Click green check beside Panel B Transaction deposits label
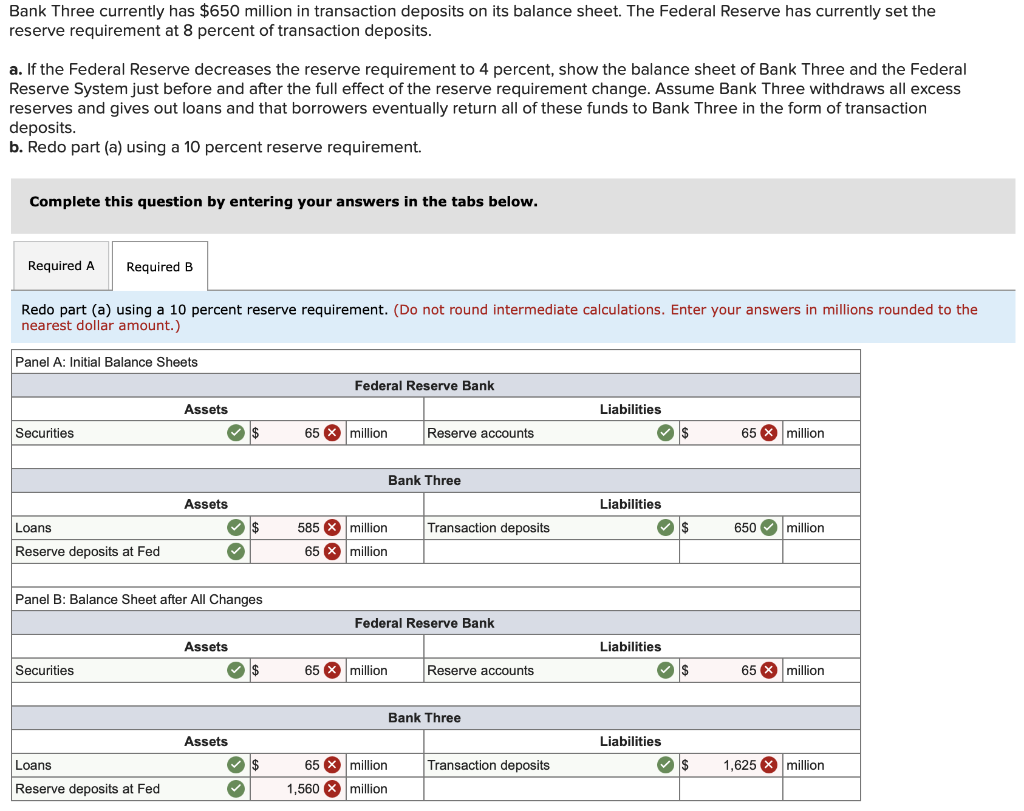Image resolution: width=1024 pixels, height=811 pixels. coord(665,765)
